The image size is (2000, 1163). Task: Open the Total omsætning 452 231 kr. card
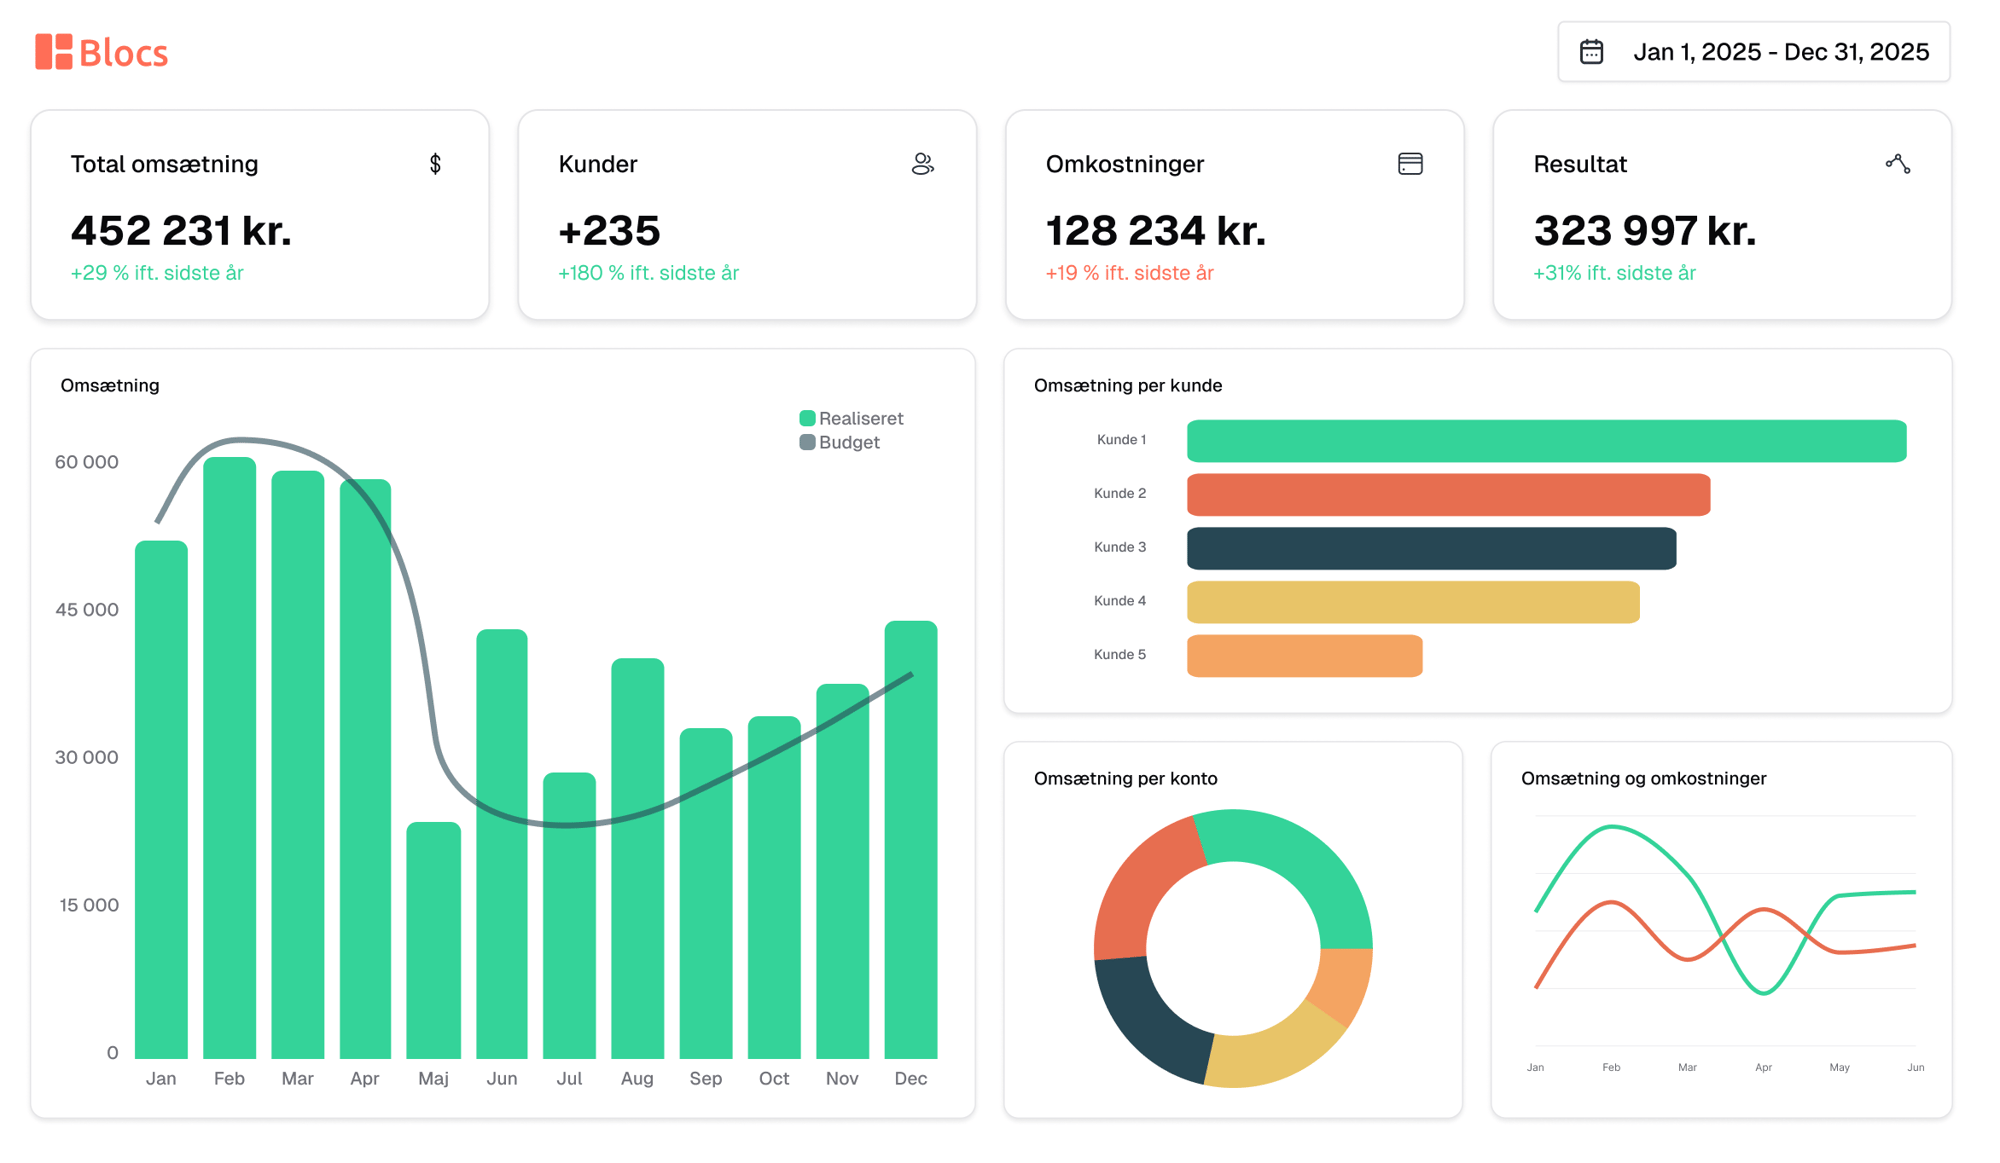pos(260,215)
